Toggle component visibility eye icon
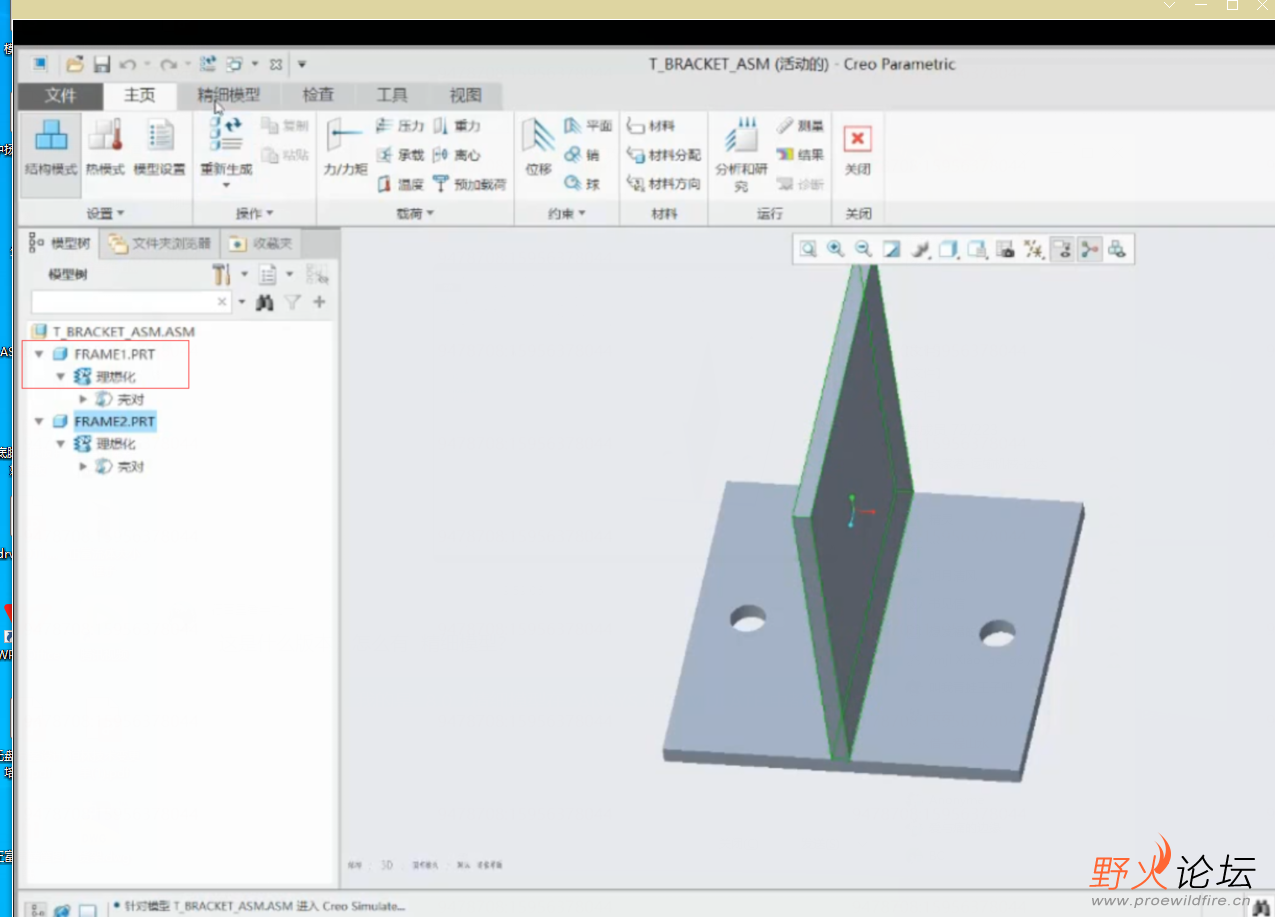1275x917 pixels. pyautogui.click(x=1117, y=249)
